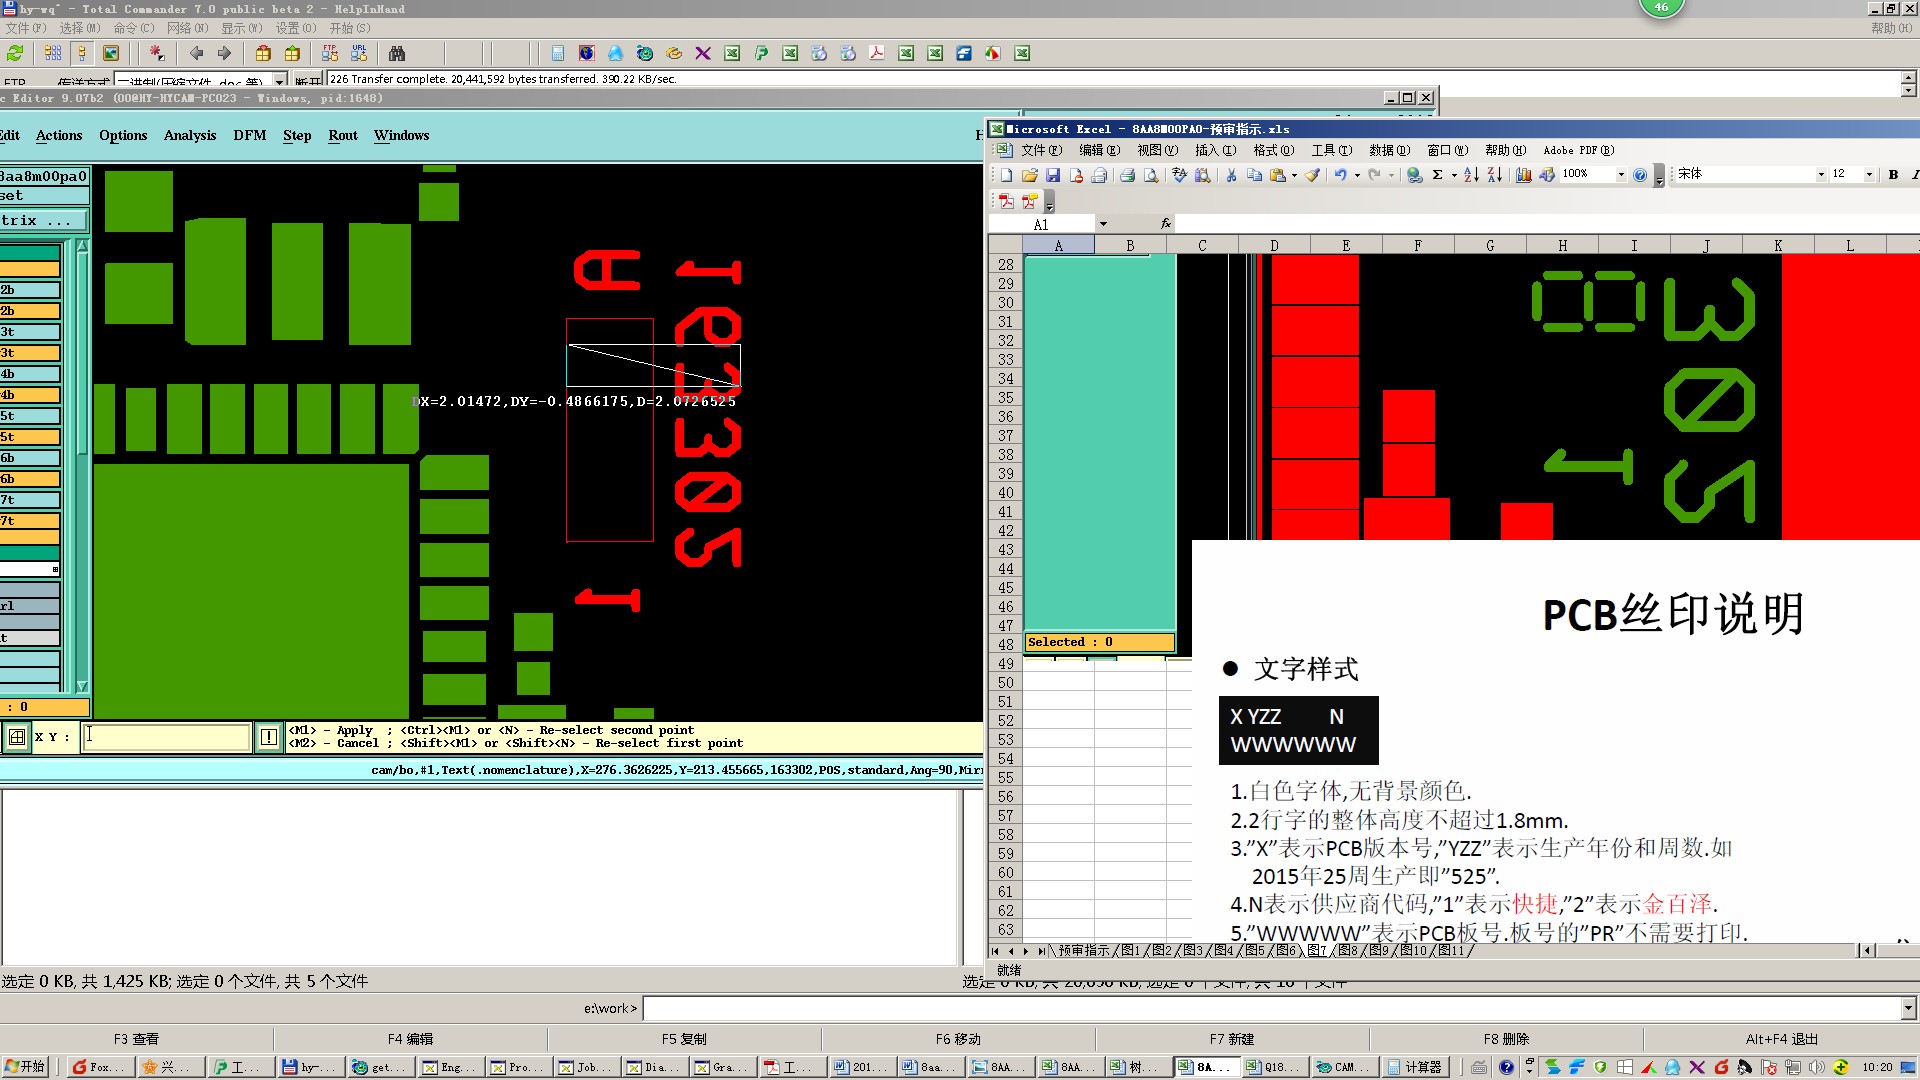This screenshot has height=1080, width=1920.
Task: Click Excel row 35 header
Action: pos(1005,397)
